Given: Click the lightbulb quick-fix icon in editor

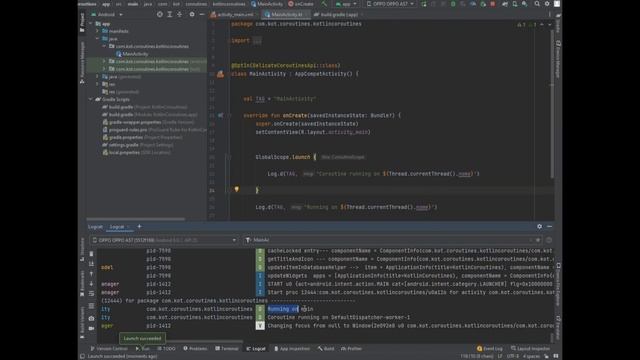Looking at the screenshot, I should click(236, 189).
